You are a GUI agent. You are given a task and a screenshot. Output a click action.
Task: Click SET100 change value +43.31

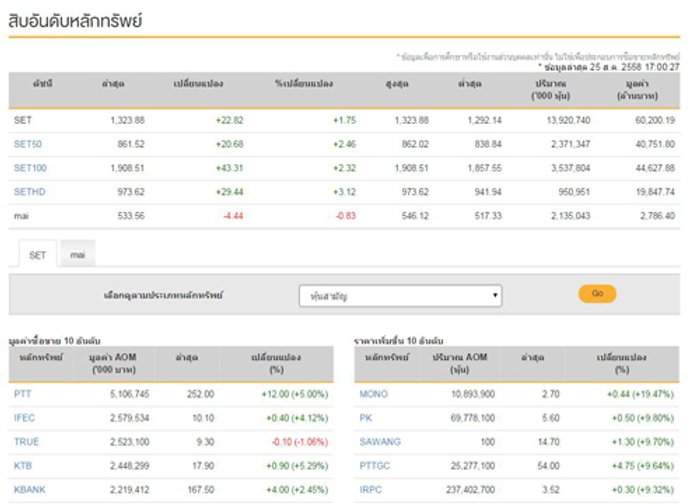coord(229,168)
